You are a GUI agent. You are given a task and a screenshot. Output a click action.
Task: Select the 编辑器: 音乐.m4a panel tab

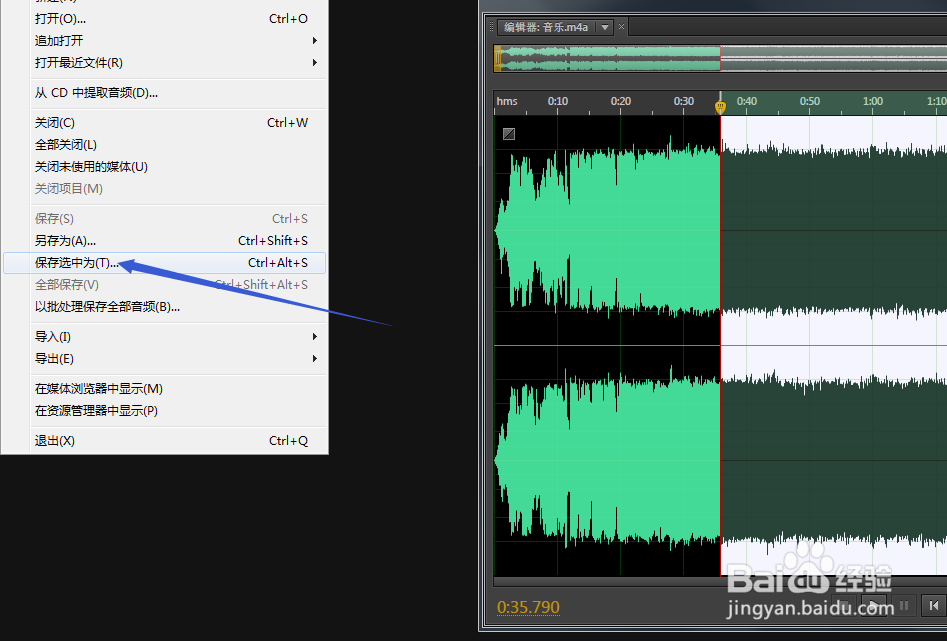point(546,27)
